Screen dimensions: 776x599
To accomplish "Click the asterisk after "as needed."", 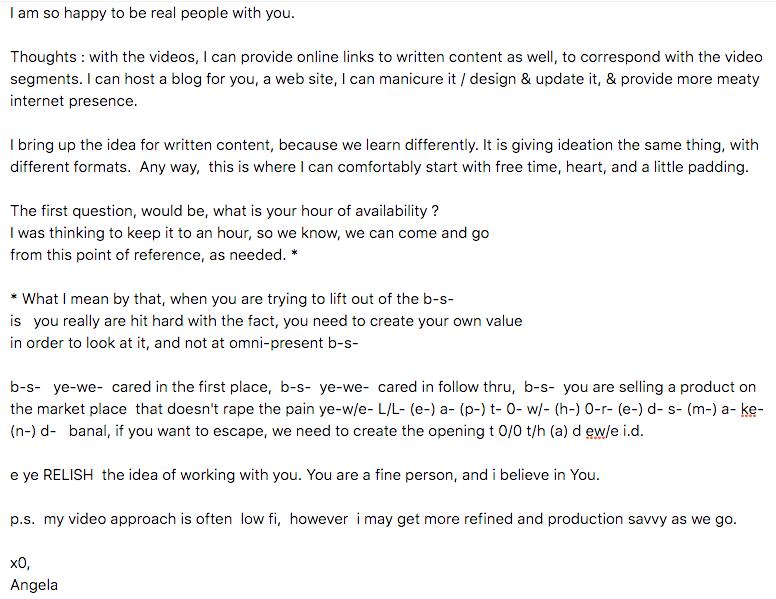I will [x=294, y=254].
